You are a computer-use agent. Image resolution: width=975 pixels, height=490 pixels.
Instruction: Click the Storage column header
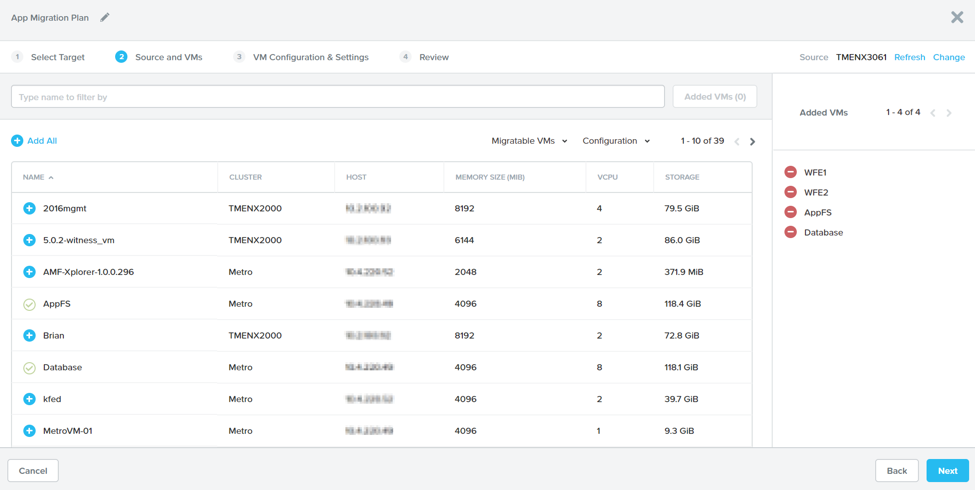point(682,177)
